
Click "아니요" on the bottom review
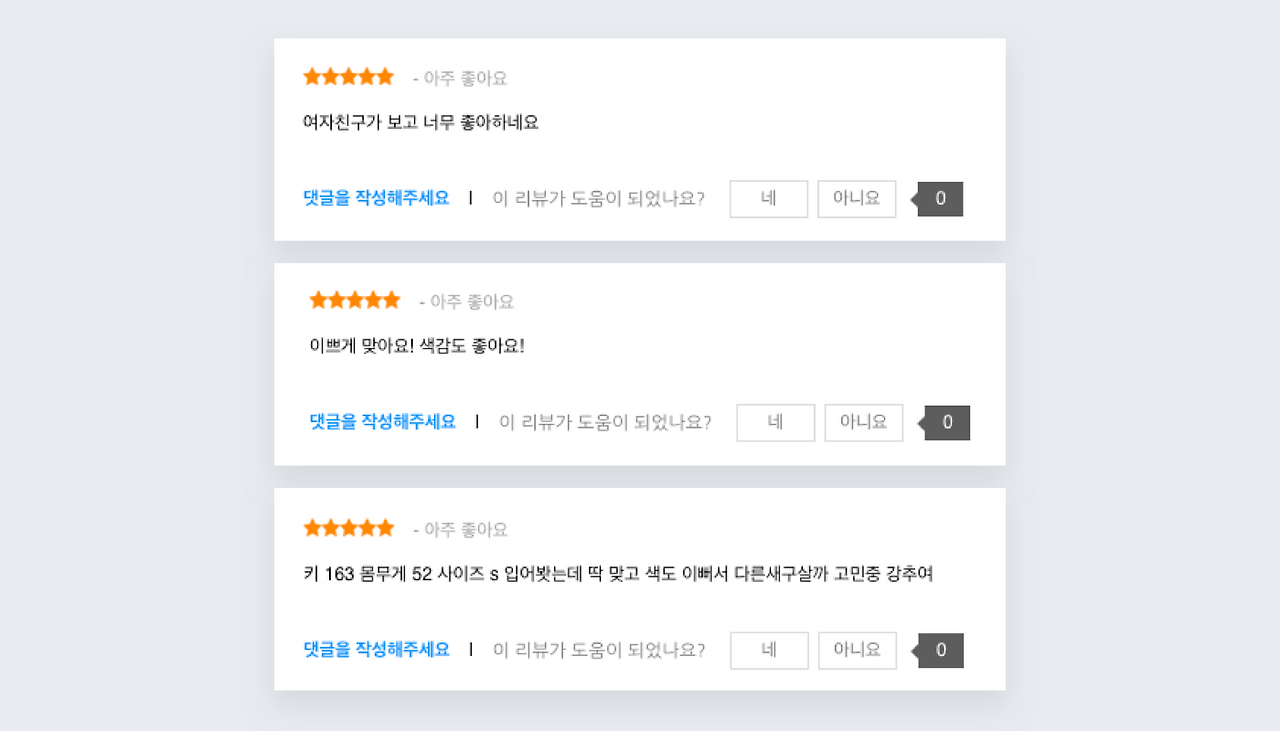pos(856,650)
